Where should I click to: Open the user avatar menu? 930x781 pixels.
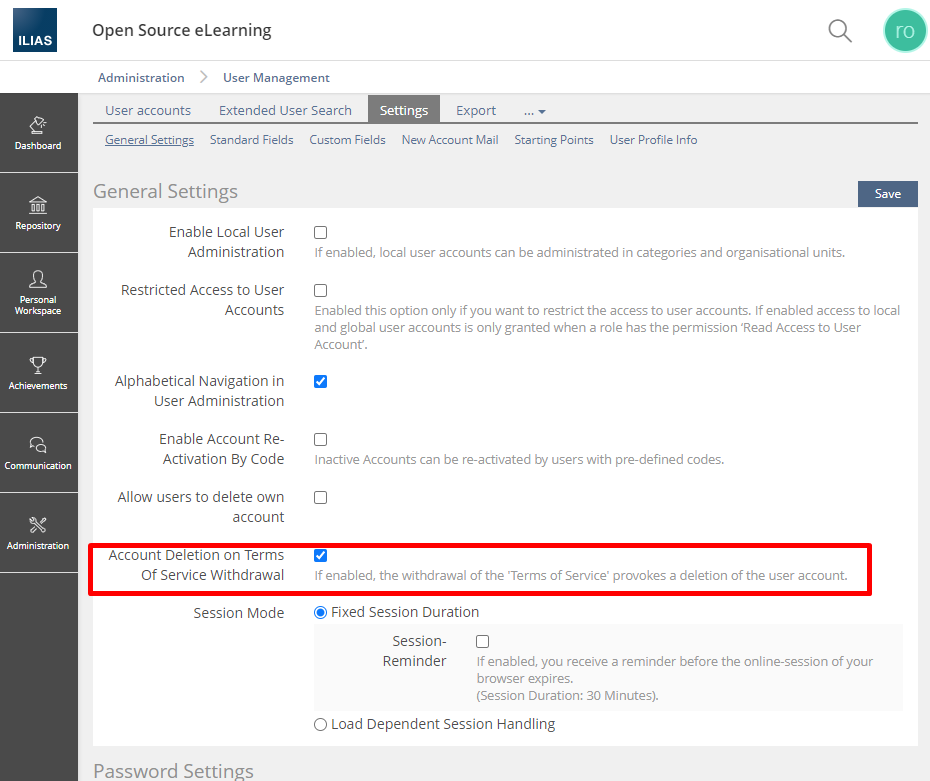[904, 31]
